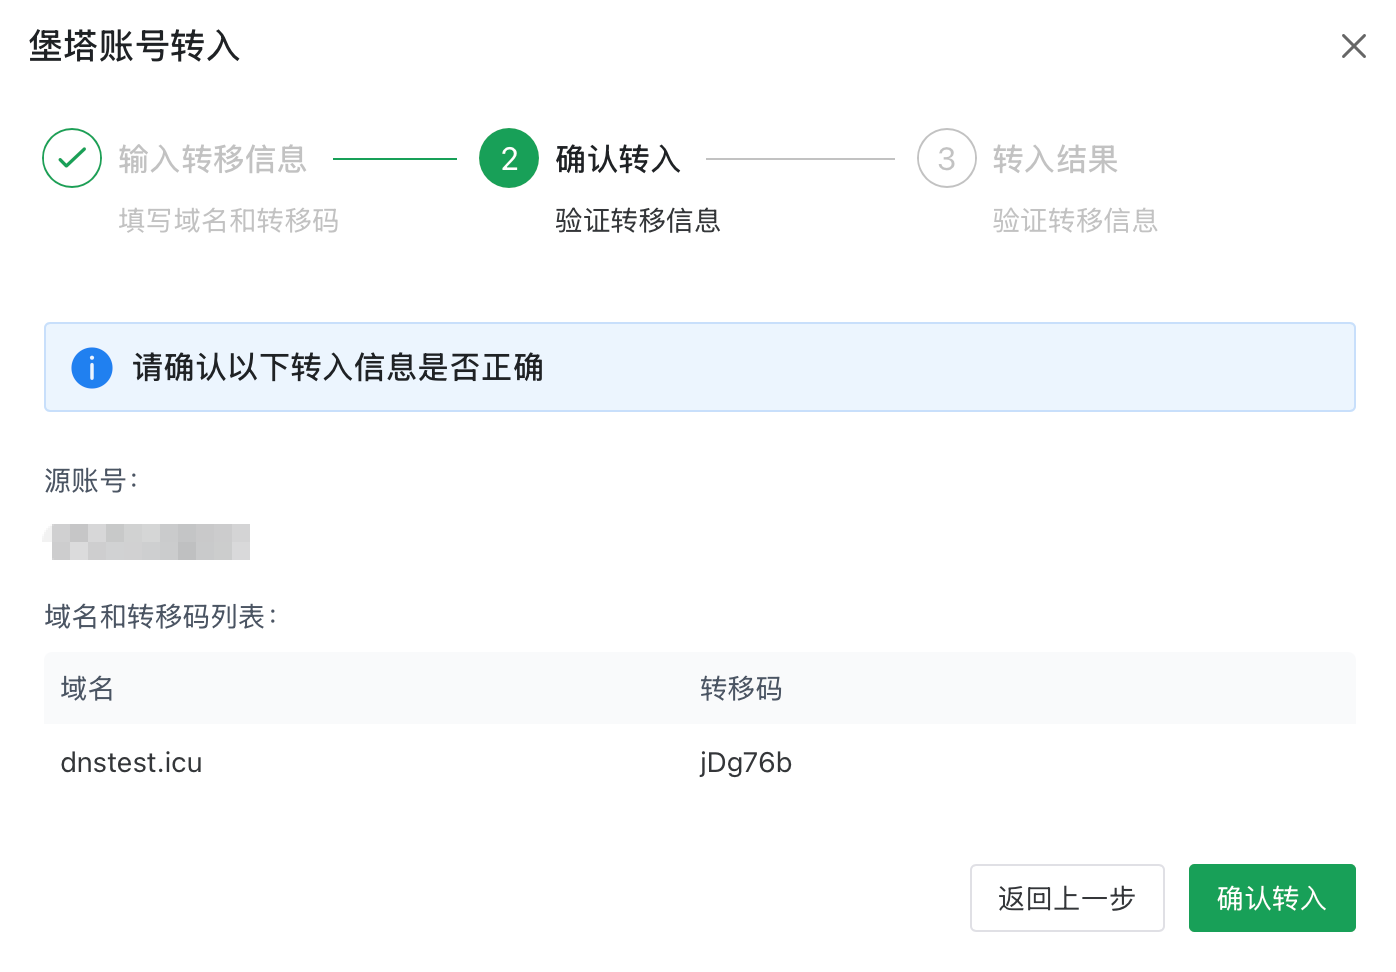This screenshot has height=972, width=1396.
Task: Click the 域名 column header
Action: (86, 688)
